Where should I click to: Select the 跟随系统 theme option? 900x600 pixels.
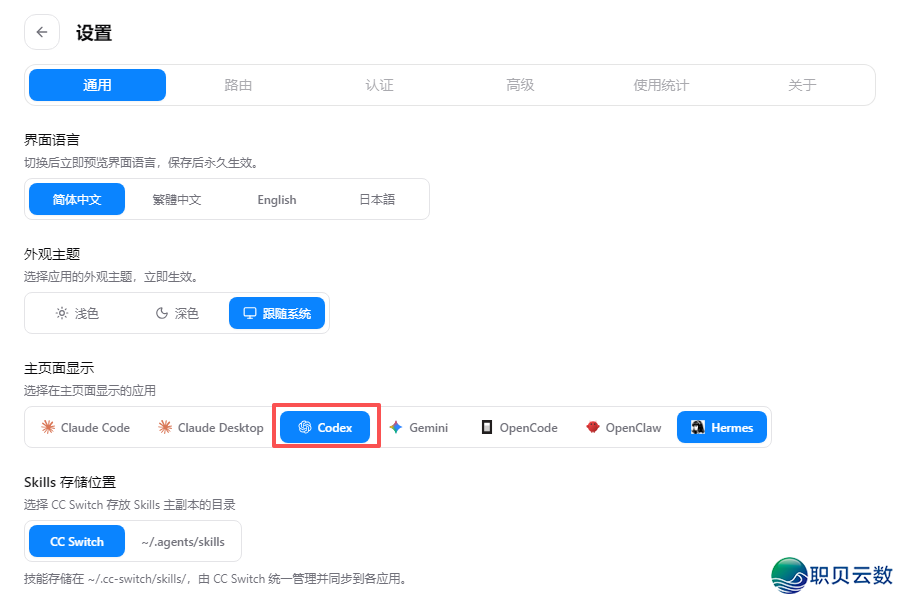click(x=277, y=313)
